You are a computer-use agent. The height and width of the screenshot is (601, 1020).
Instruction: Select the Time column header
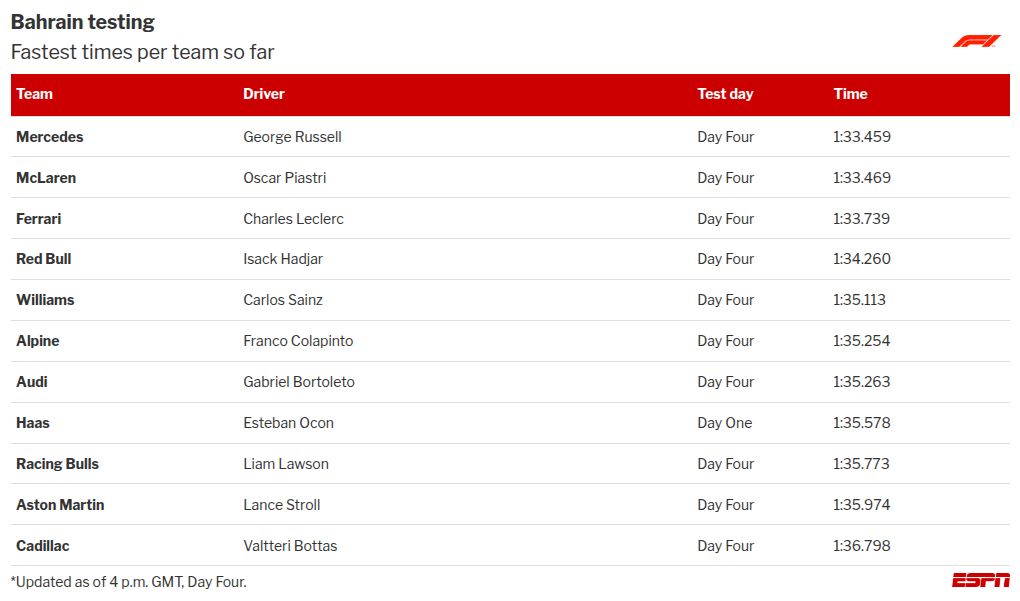point(850,94)
